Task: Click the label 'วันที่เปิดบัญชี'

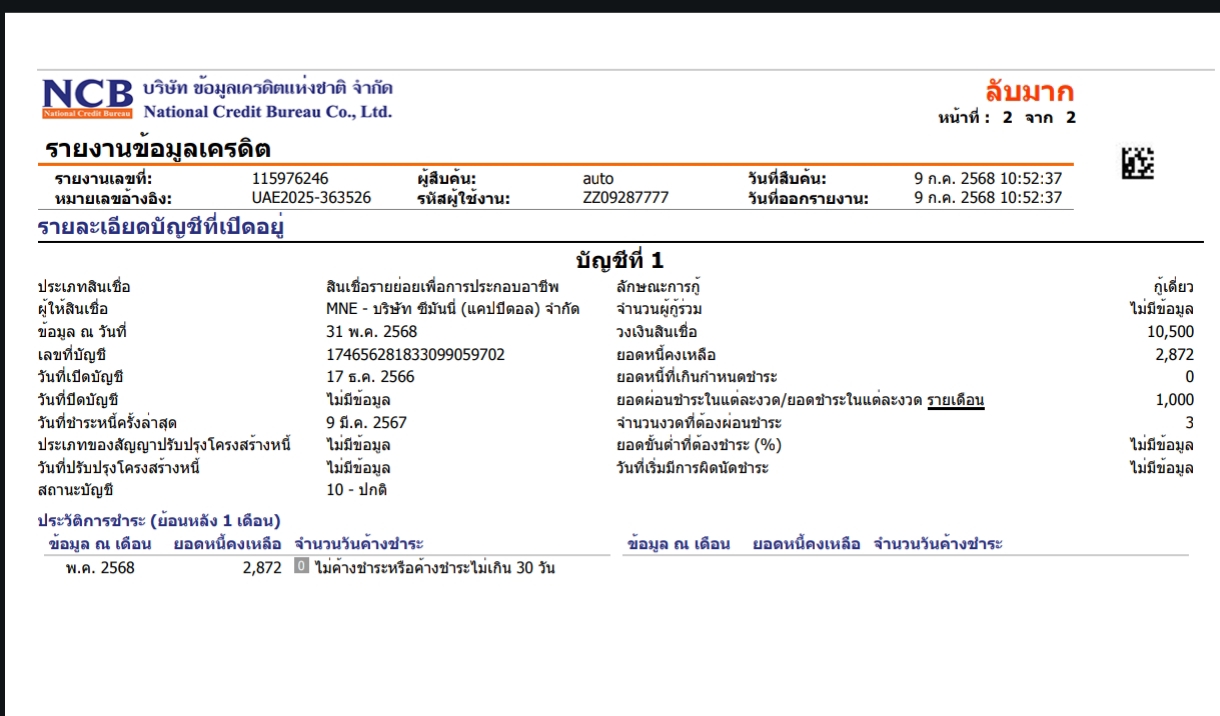Action: (80, 377)
